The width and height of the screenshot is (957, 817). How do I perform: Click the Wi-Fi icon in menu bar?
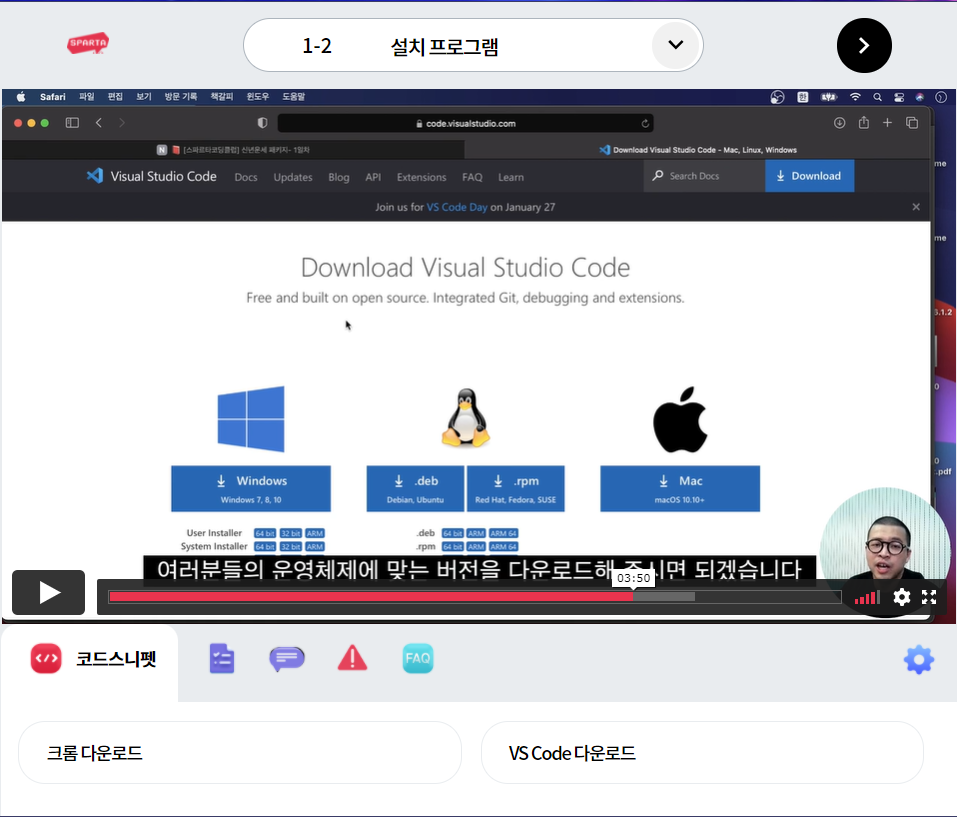[855, 96]
